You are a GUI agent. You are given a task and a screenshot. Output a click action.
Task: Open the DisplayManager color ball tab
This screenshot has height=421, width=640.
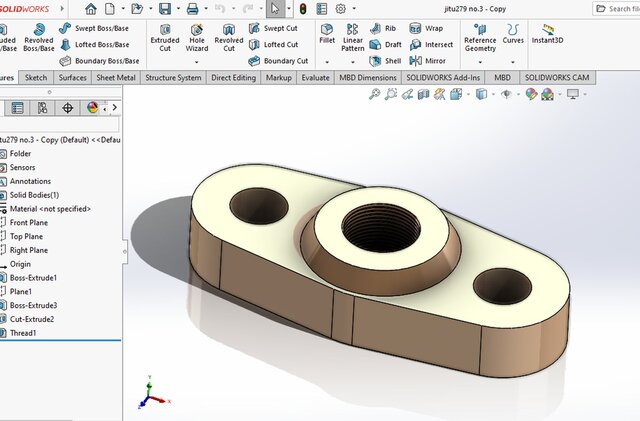(92, 108)
